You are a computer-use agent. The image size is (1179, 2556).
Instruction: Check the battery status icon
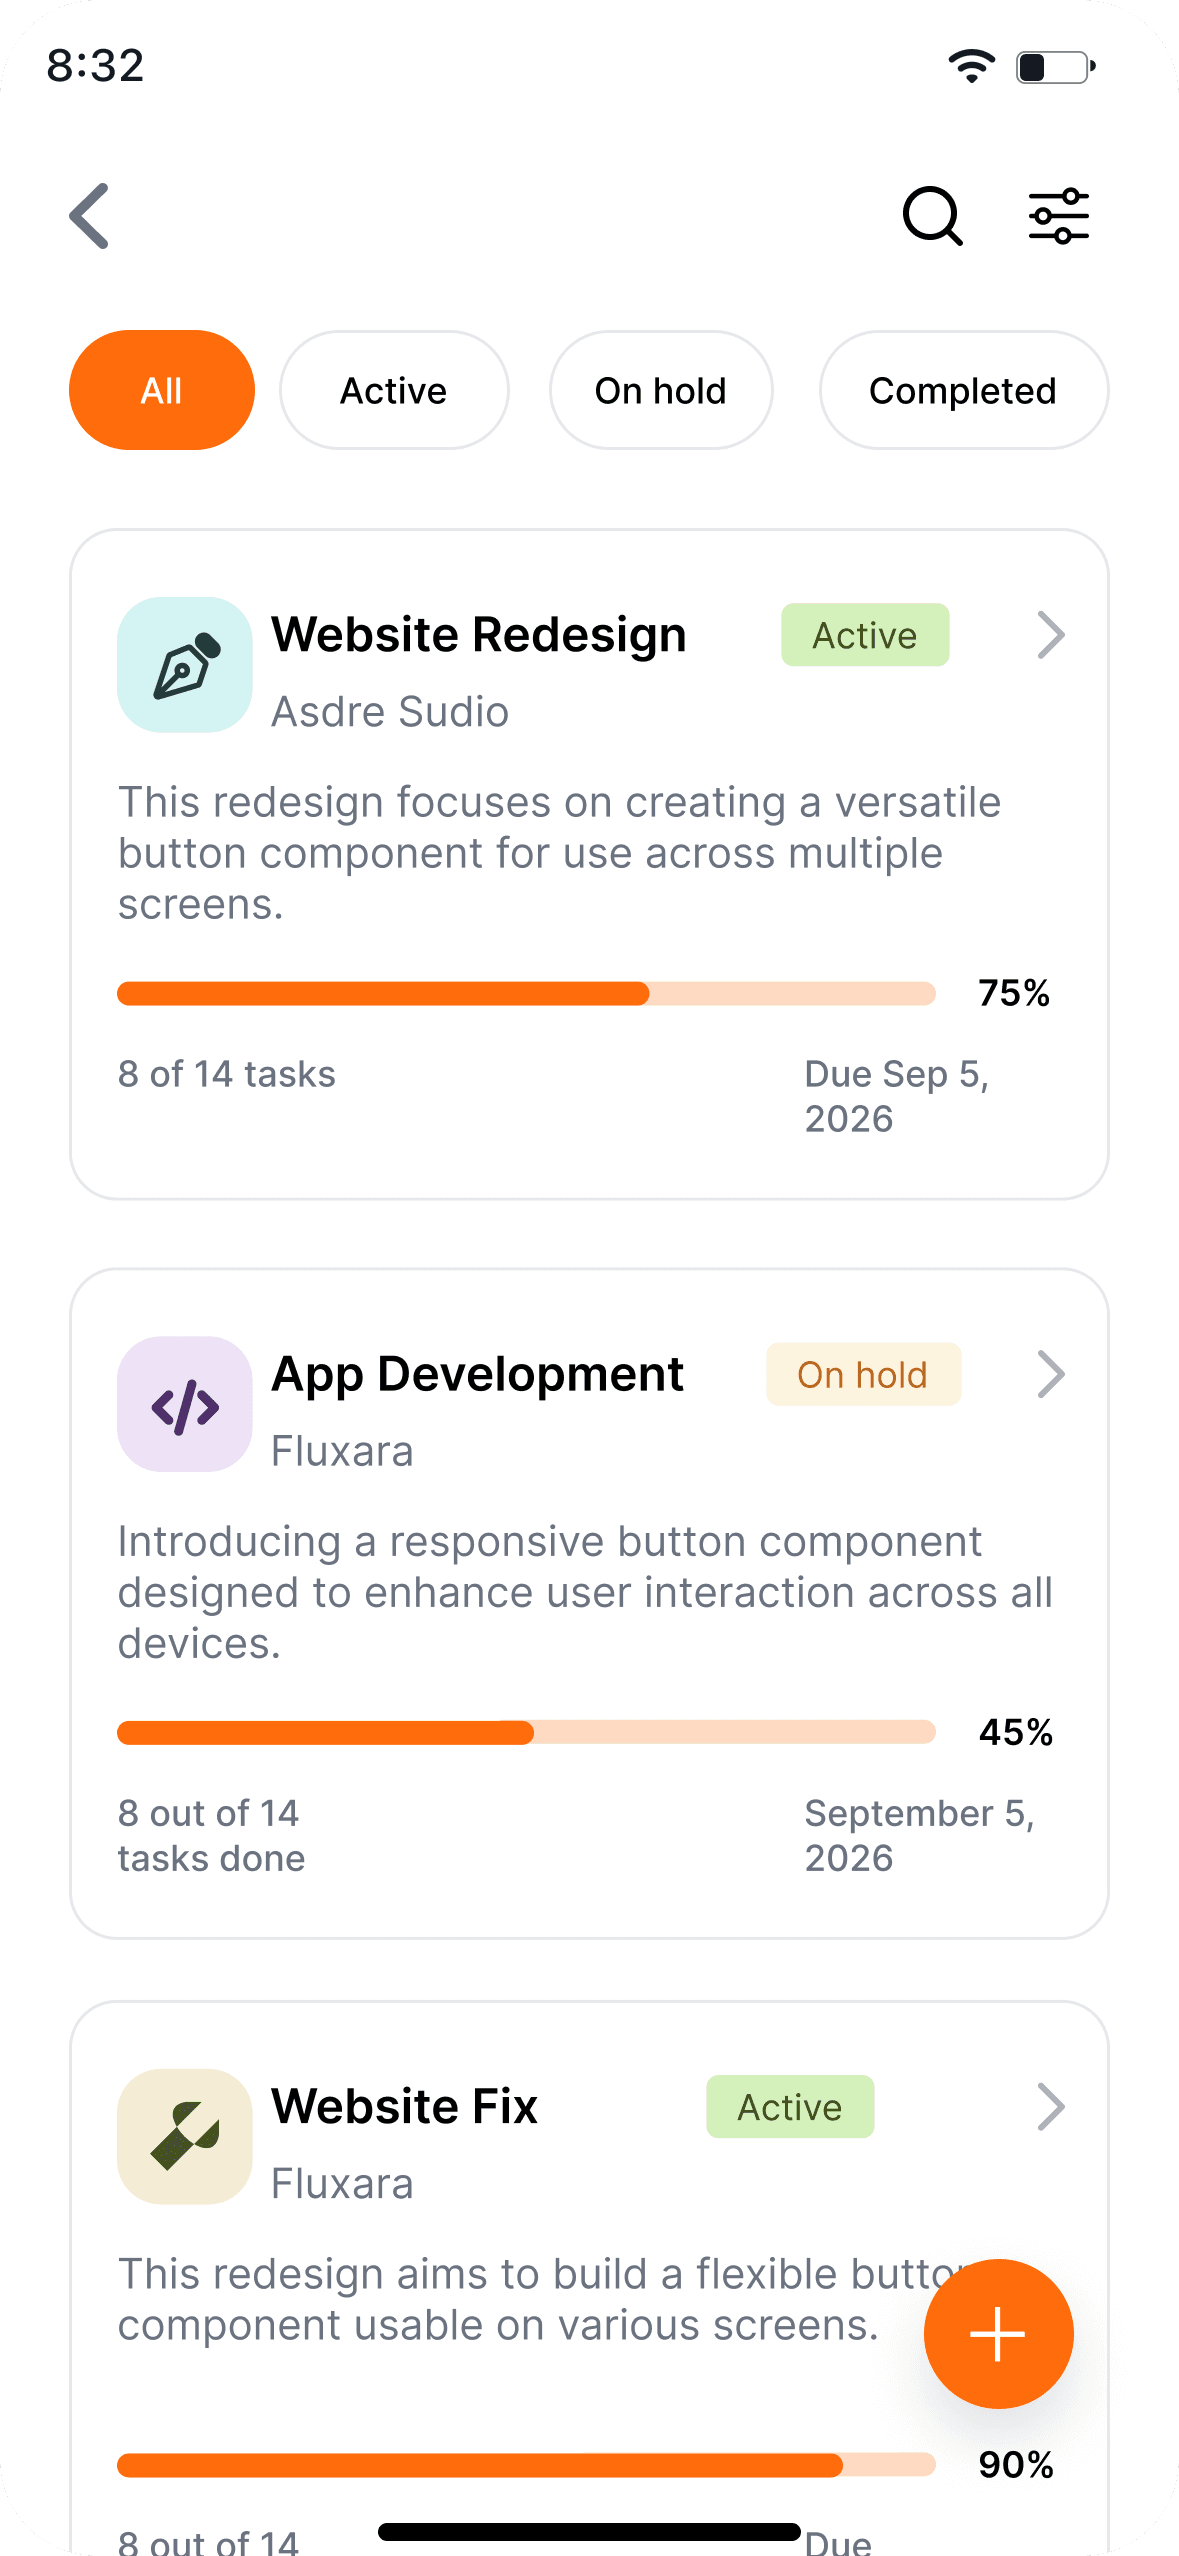click(x=1056, y=67)
